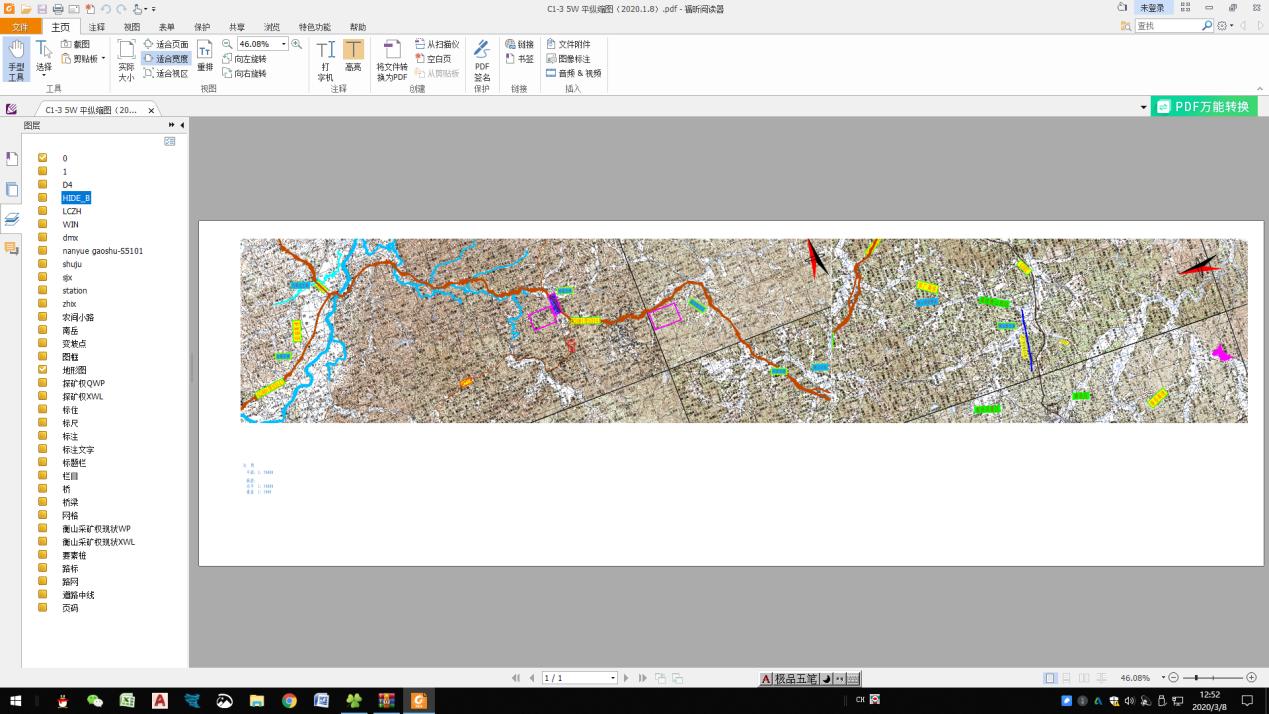The width and height of the screenshot is (1269, 714).
Task: Click the Typewriter (打字机) tool
Action: coord(325,60)
